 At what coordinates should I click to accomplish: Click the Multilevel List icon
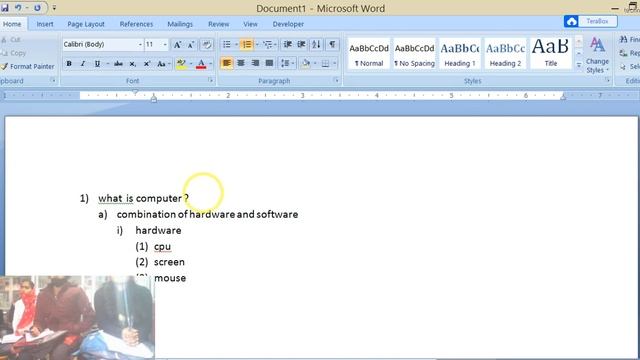[267, 44]
